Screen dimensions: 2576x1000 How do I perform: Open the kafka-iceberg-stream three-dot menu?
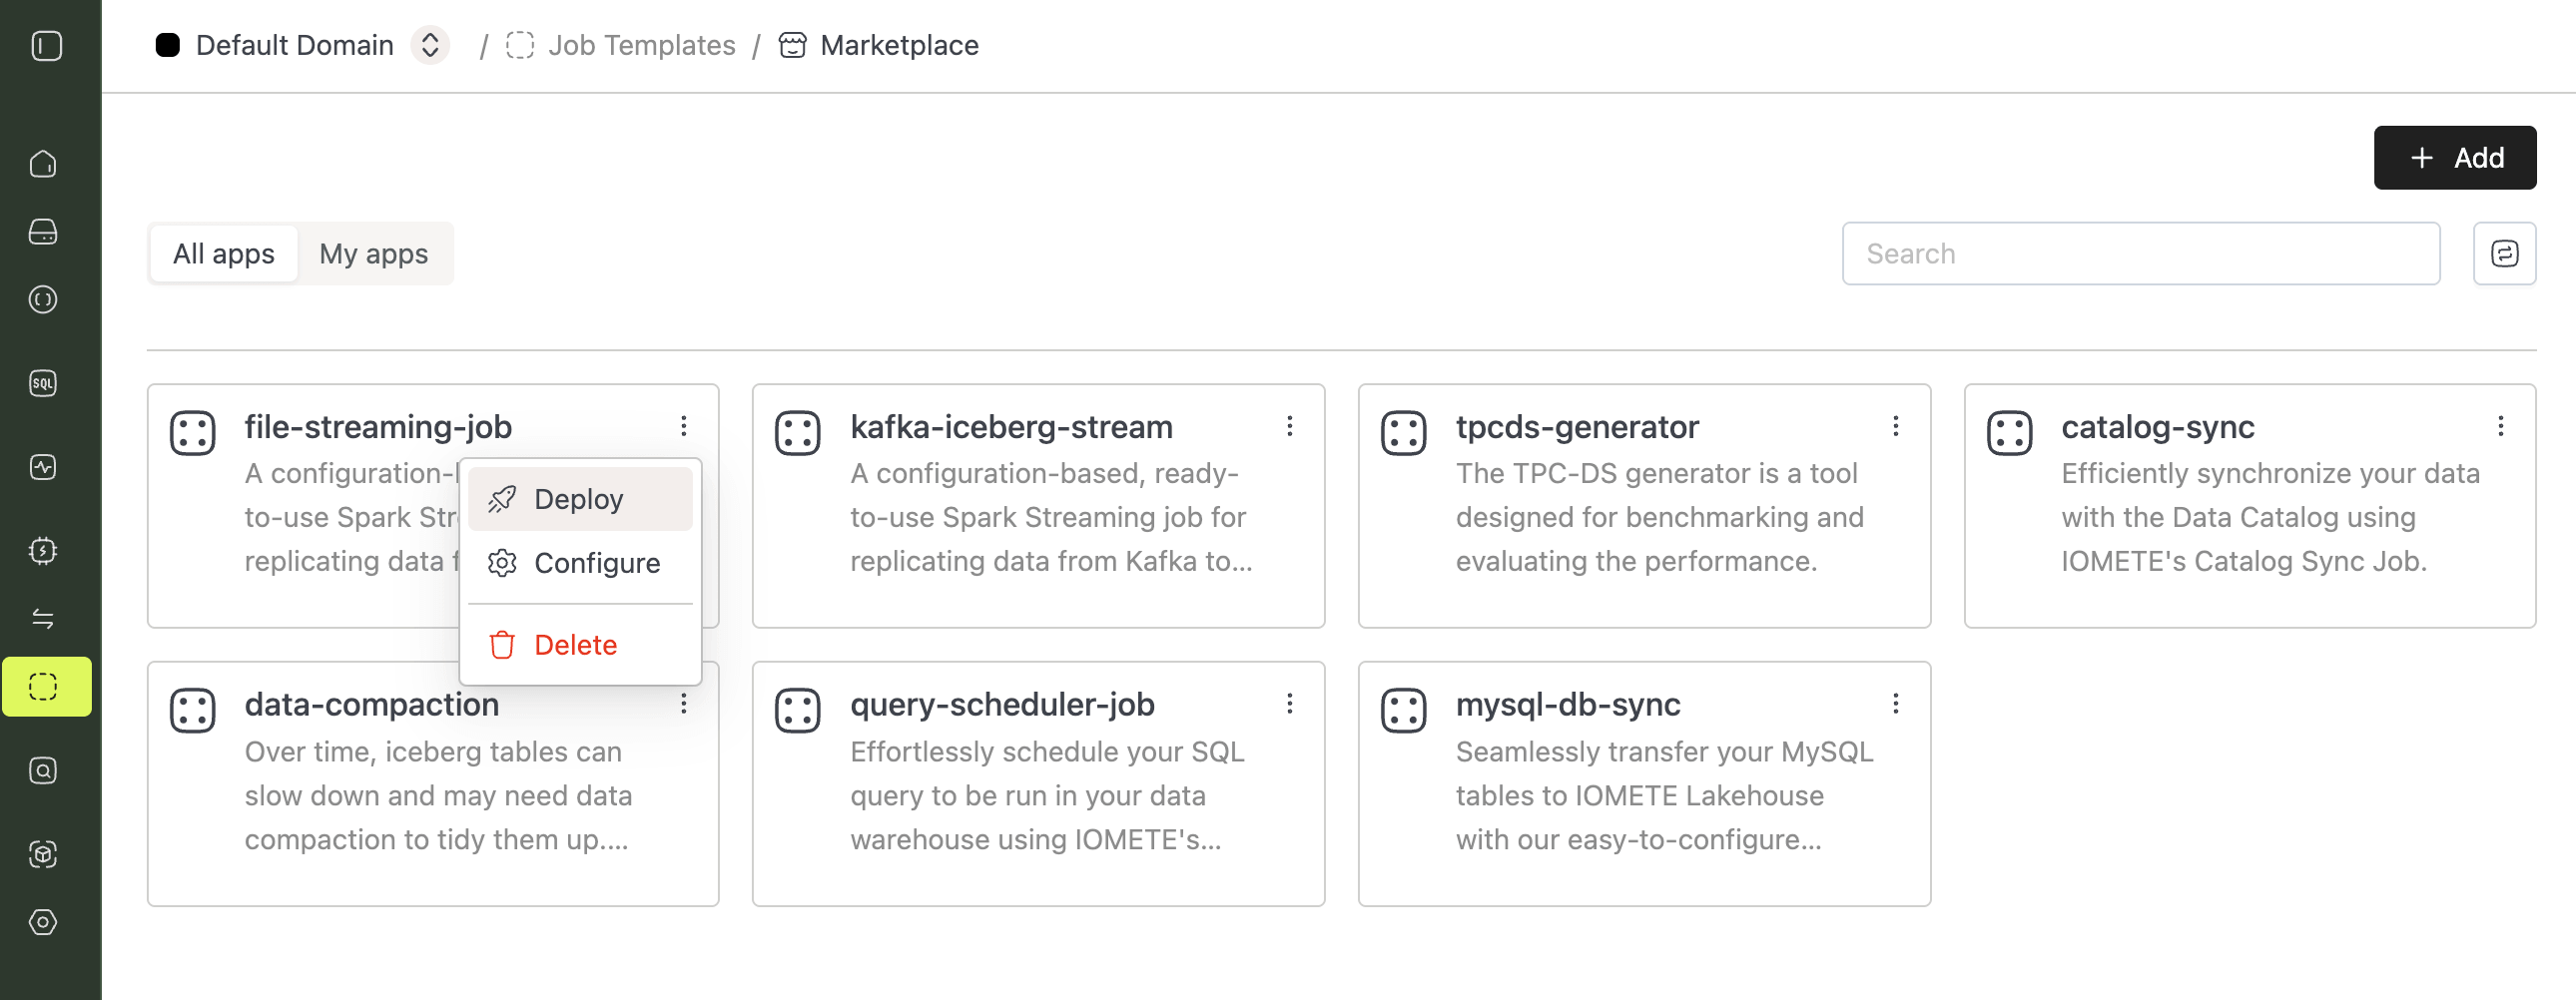point(1290,427)
